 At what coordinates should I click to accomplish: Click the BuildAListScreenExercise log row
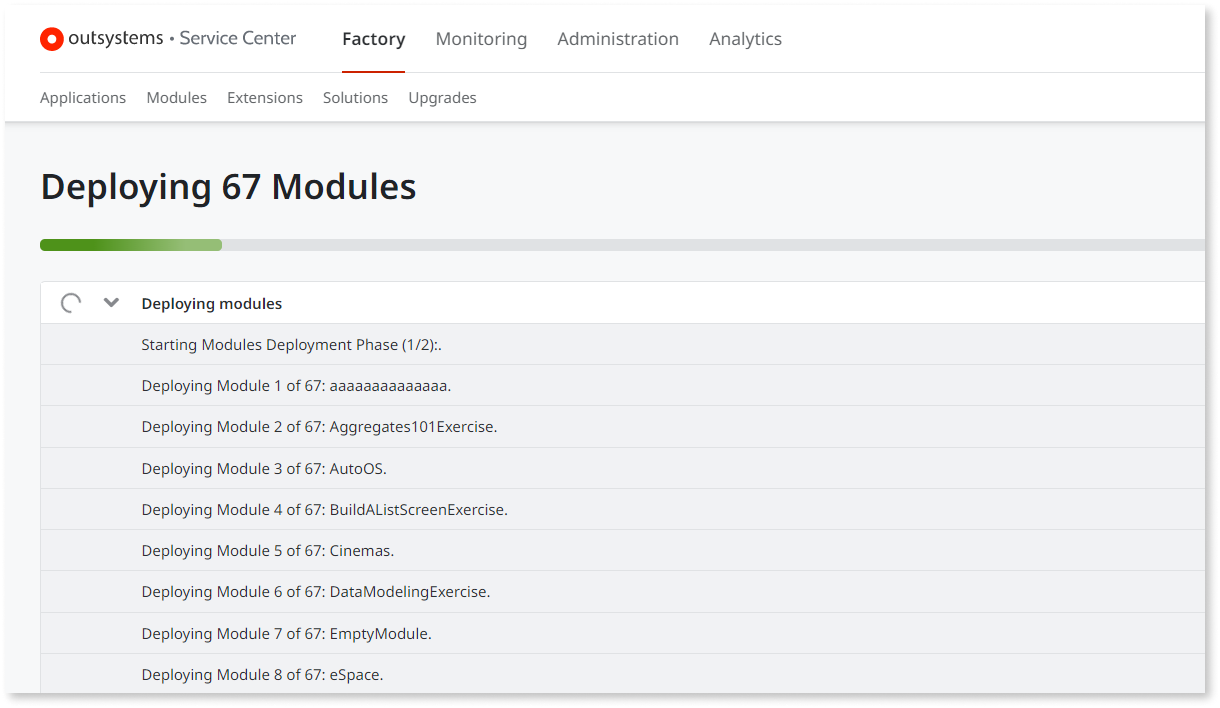point(324,510)
